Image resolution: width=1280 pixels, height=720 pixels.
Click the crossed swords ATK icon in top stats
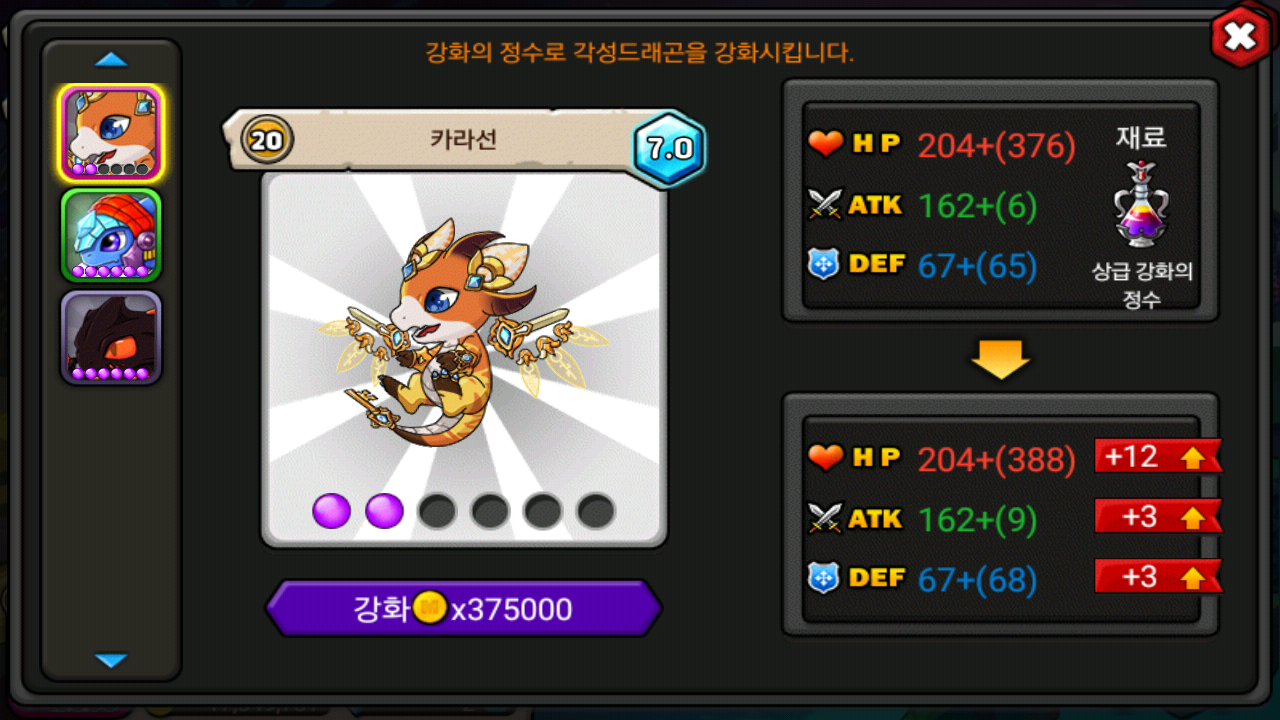pos(826,205)
